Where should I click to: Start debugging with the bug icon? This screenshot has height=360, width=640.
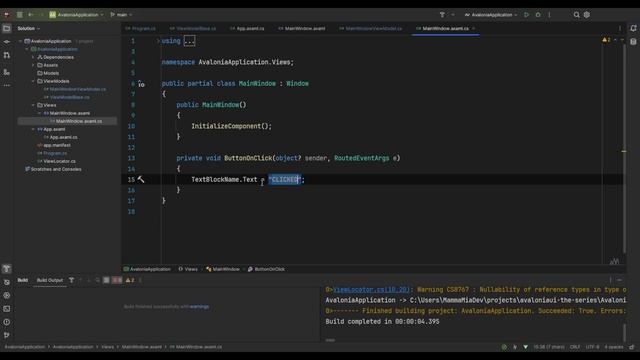click(x=538, y=15)
